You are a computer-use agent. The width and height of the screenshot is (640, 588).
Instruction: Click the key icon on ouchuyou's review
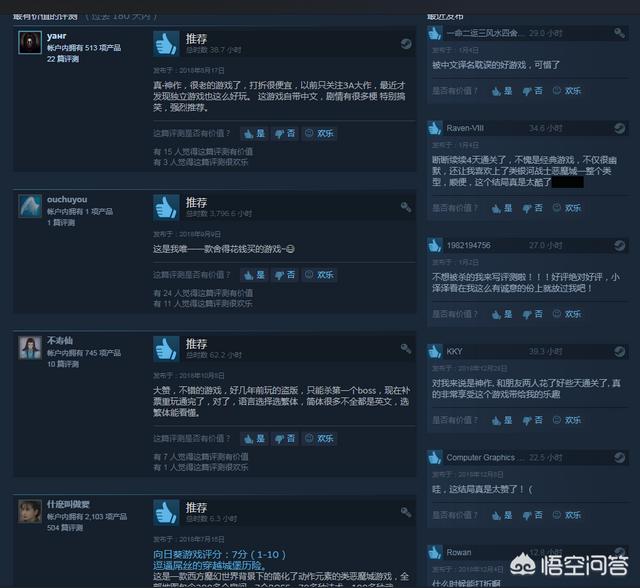(406, 207)
